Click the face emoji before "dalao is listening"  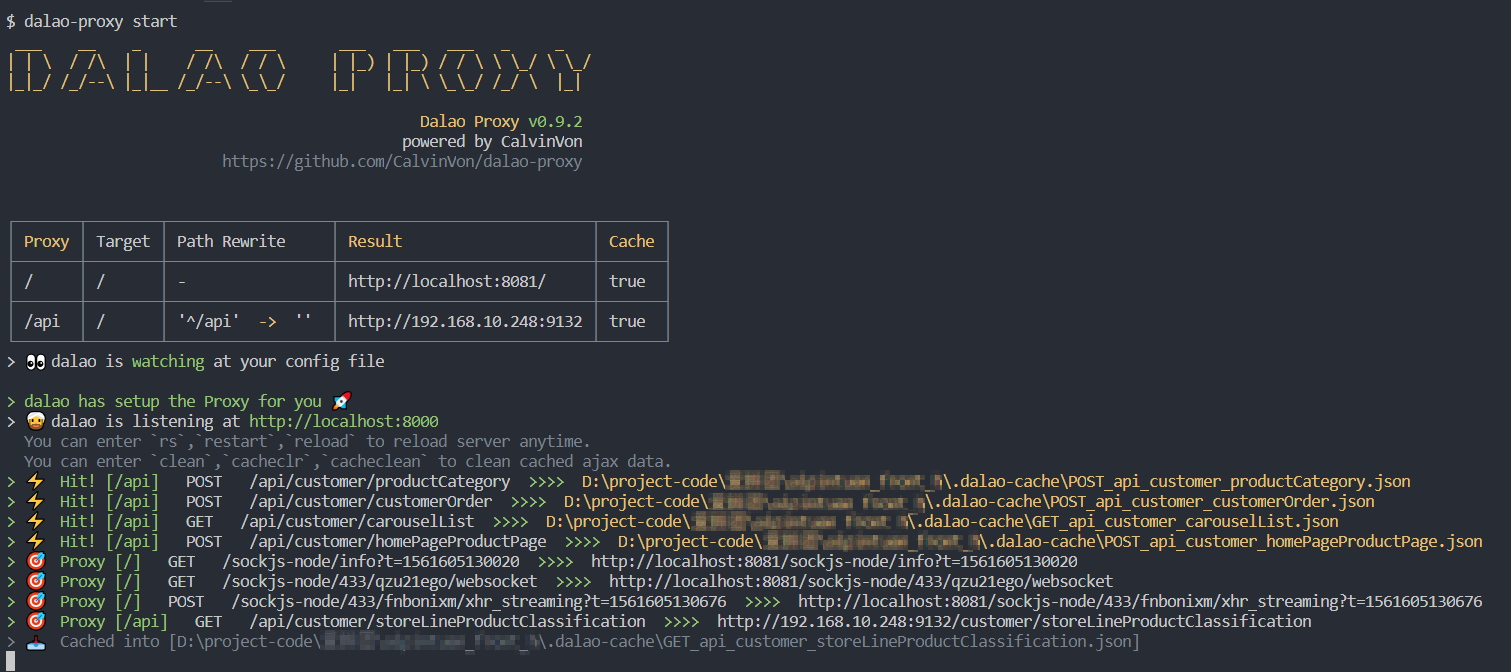pyautogui.click(x=34, y=421)
